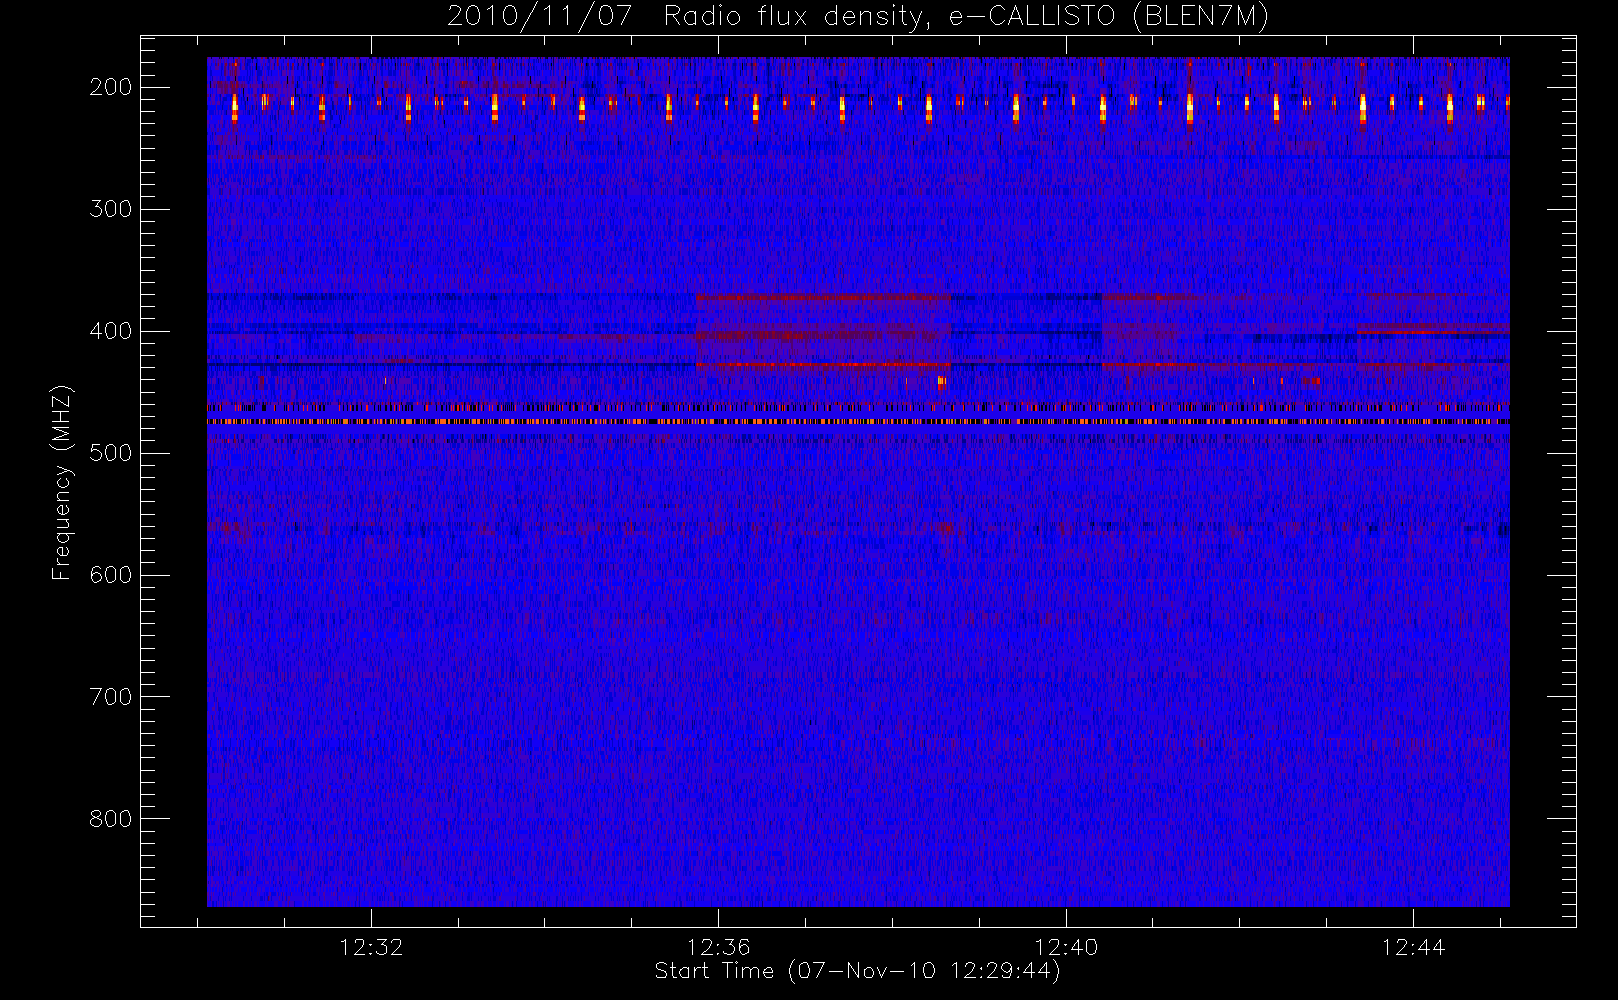Click the 200 frequency tick label
The height and width of the screenshot is (1000, 1618).
[111, 87]
